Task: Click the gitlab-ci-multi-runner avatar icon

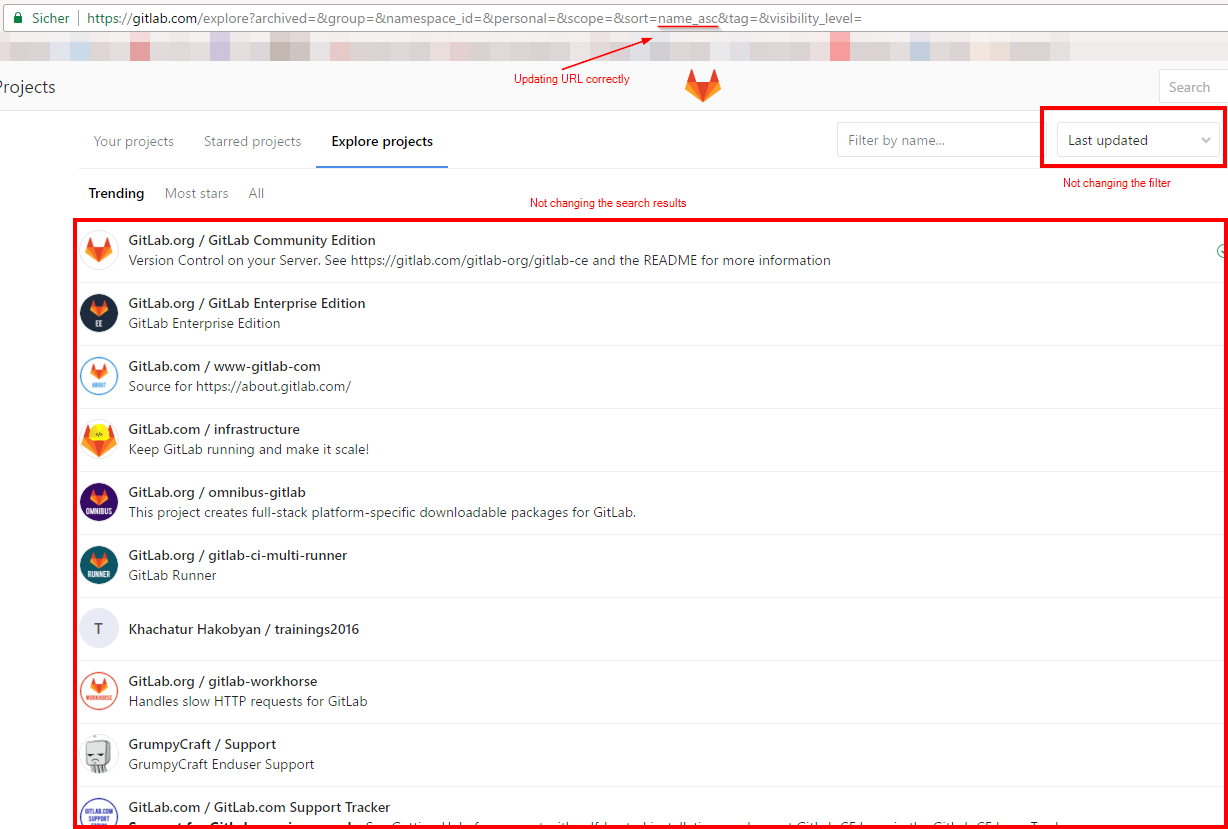Action: [x=99, y=565]
